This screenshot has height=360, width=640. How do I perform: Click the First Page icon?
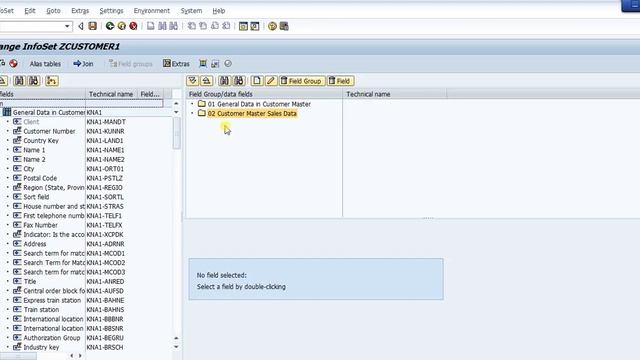tap(191, 26)
